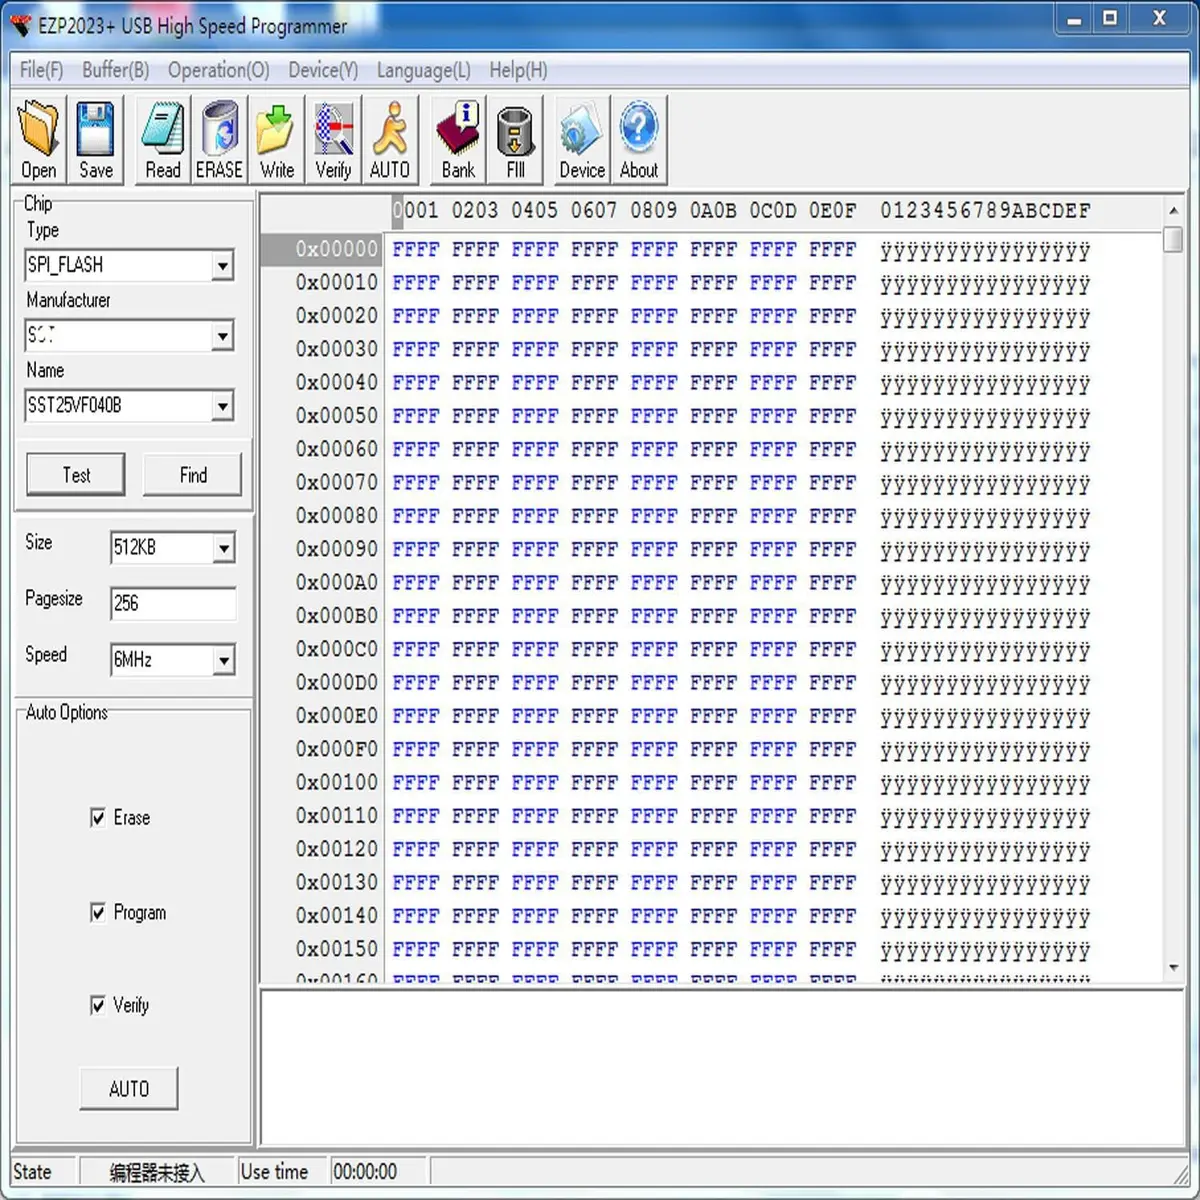
Task: Click the State status text in Chinese
Action: pos(156,1172)
